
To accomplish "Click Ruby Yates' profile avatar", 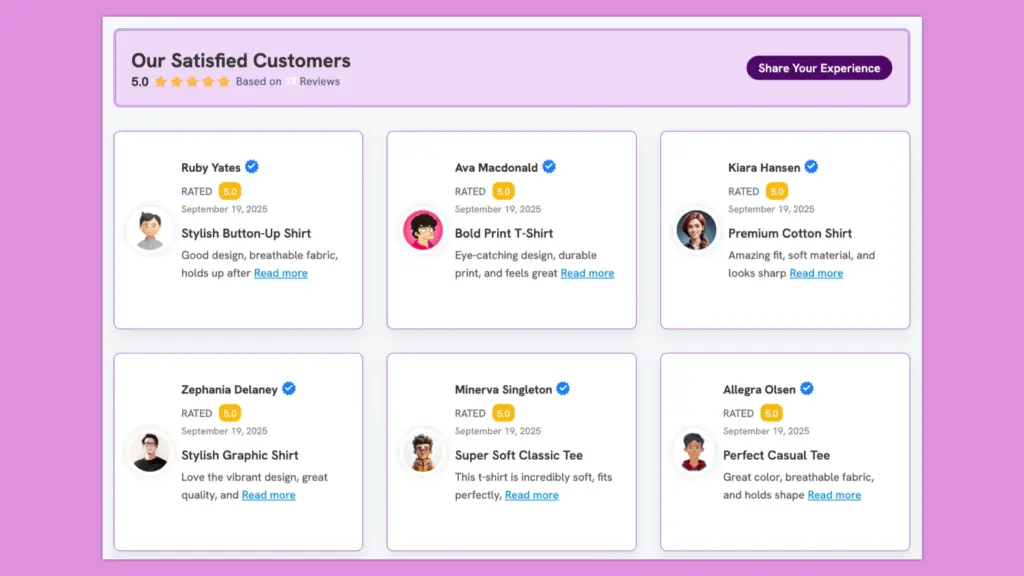I will (149, 230).
